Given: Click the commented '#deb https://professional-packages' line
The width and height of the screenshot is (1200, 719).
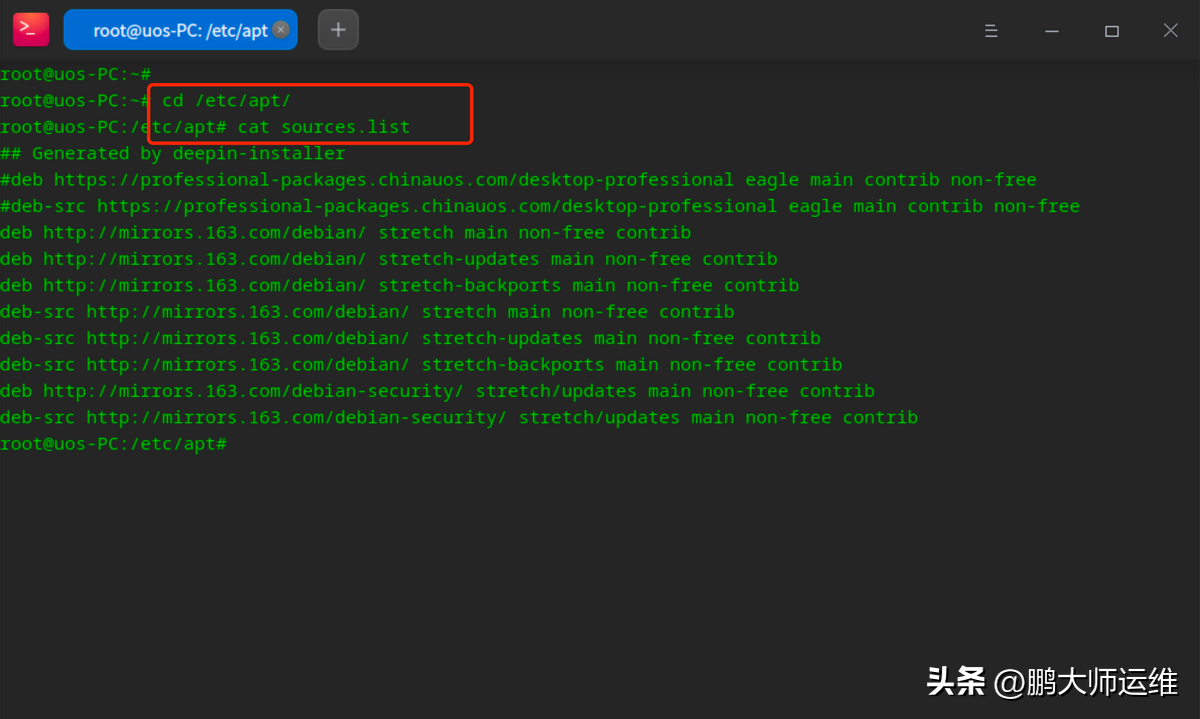Looking at the screenshot, I should click(518, 180).
